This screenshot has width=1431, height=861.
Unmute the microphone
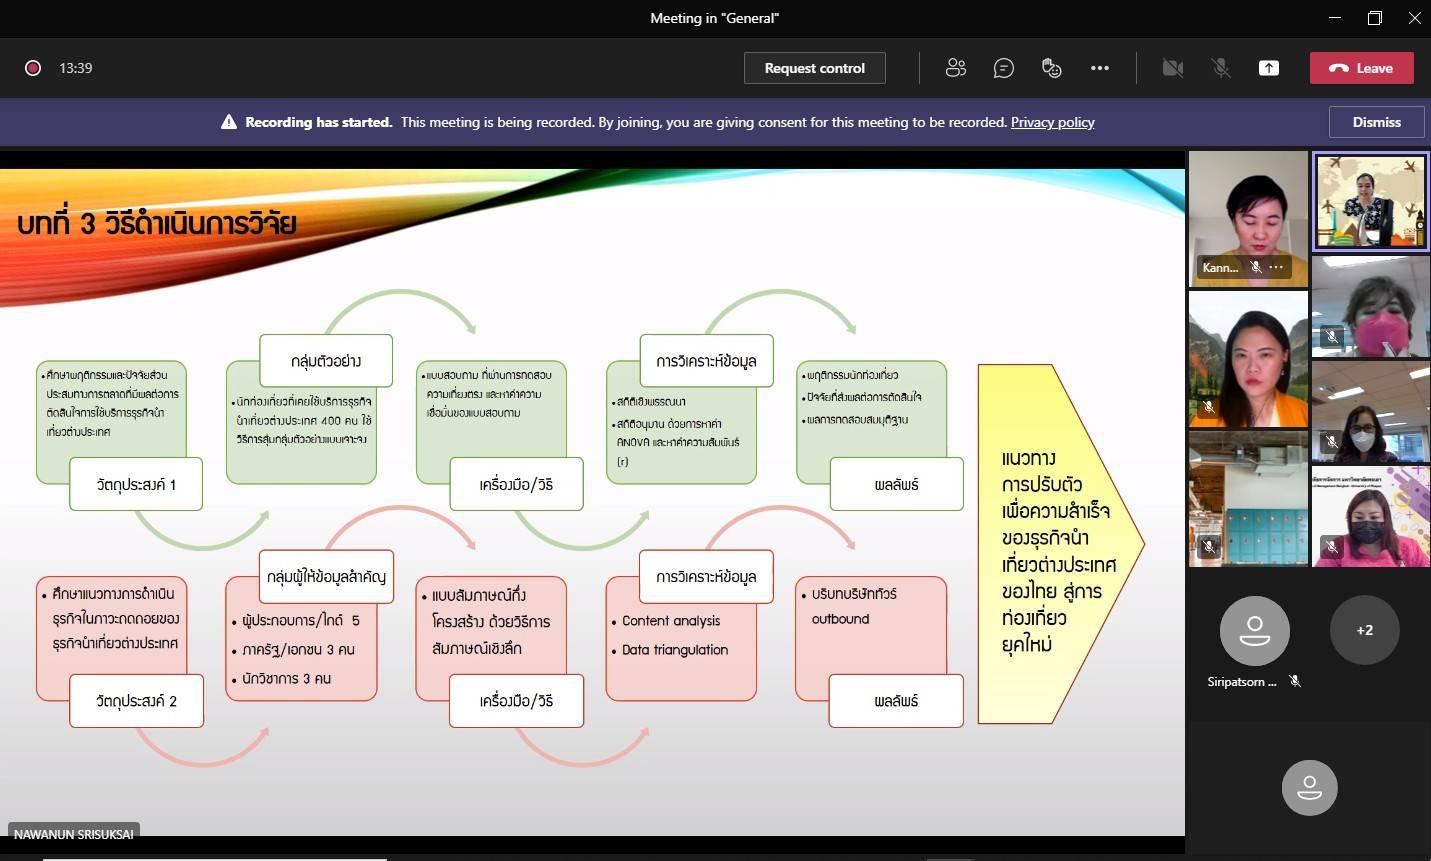pos(1220,68)
